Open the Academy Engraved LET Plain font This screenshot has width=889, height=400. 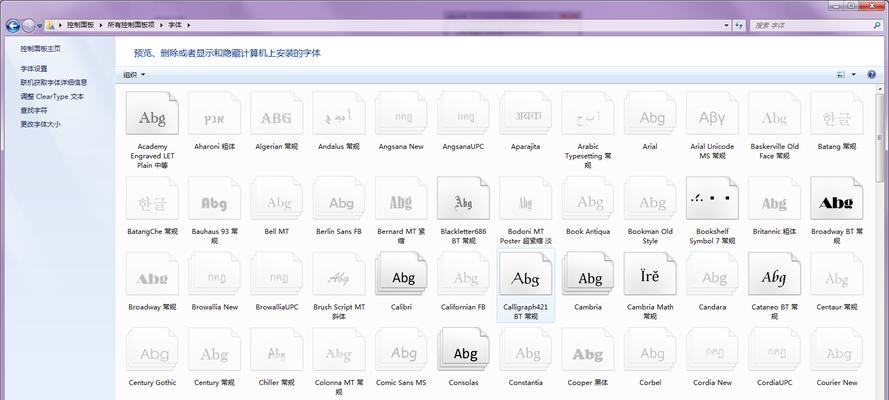152,113
